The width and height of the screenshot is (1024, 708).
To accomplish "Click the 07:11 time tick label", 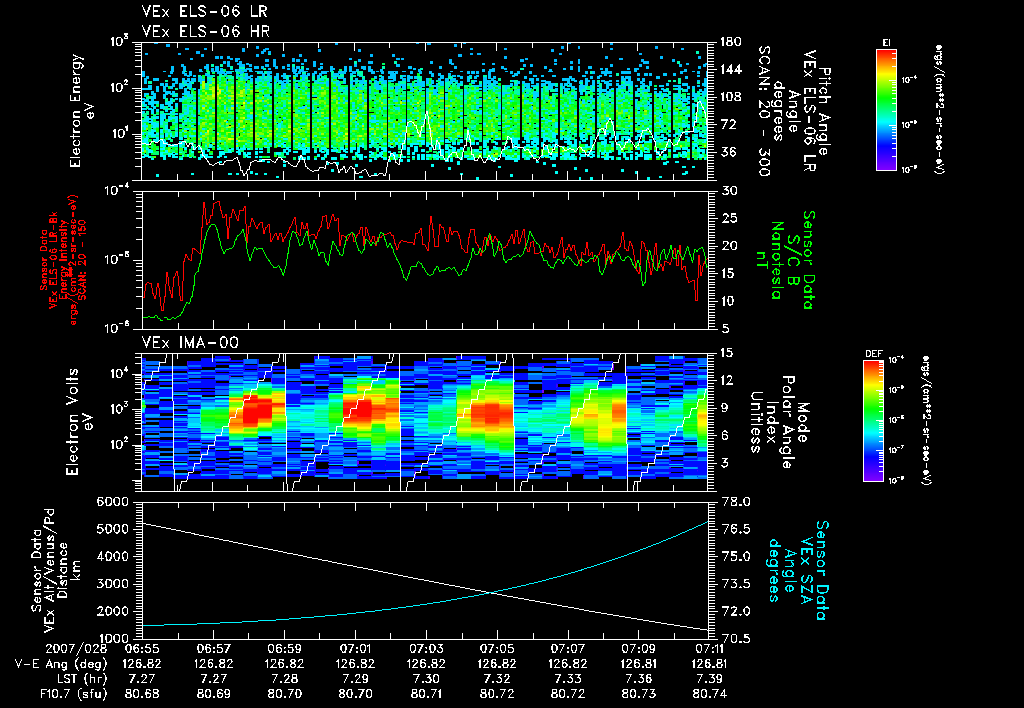I will (x=710, y=649).
